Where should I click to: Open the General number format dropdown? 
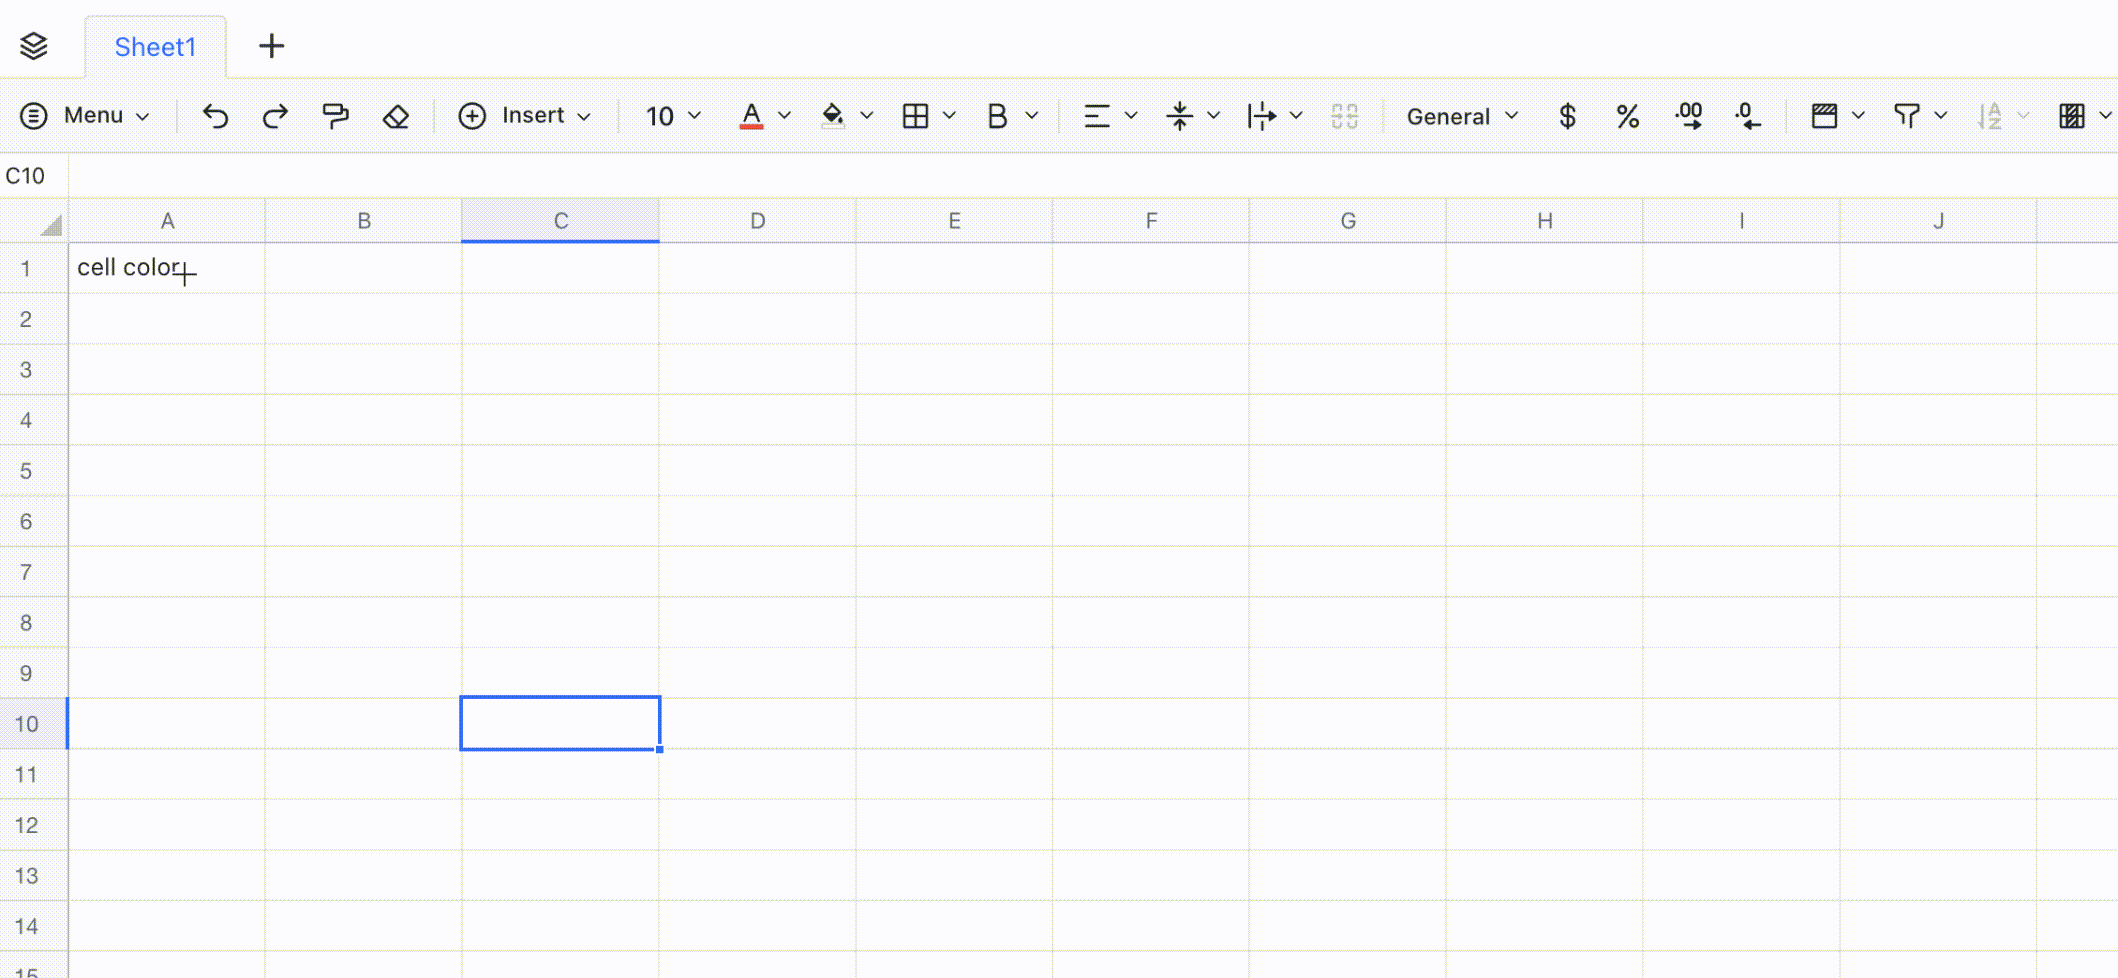[x=1458, y=116]
